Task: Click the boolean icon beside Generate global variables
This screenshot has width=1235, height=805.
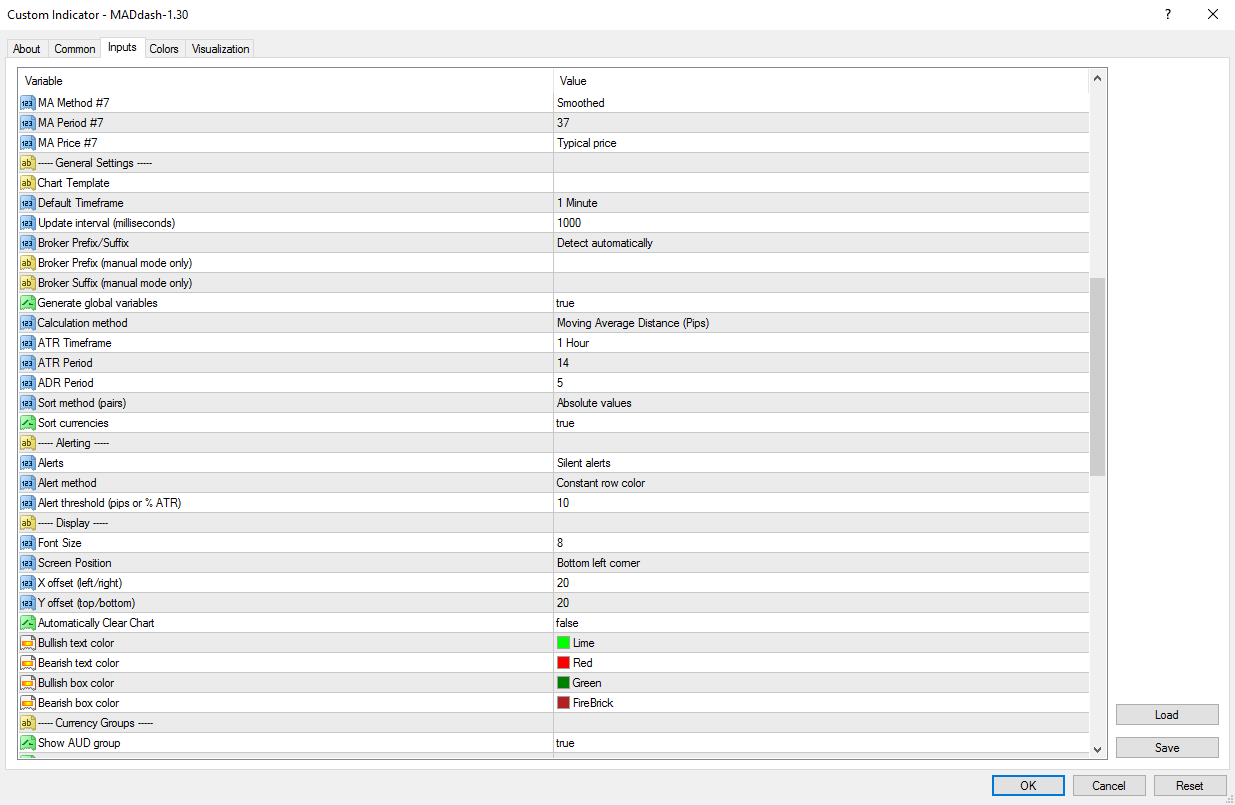Action: (27, 303)
